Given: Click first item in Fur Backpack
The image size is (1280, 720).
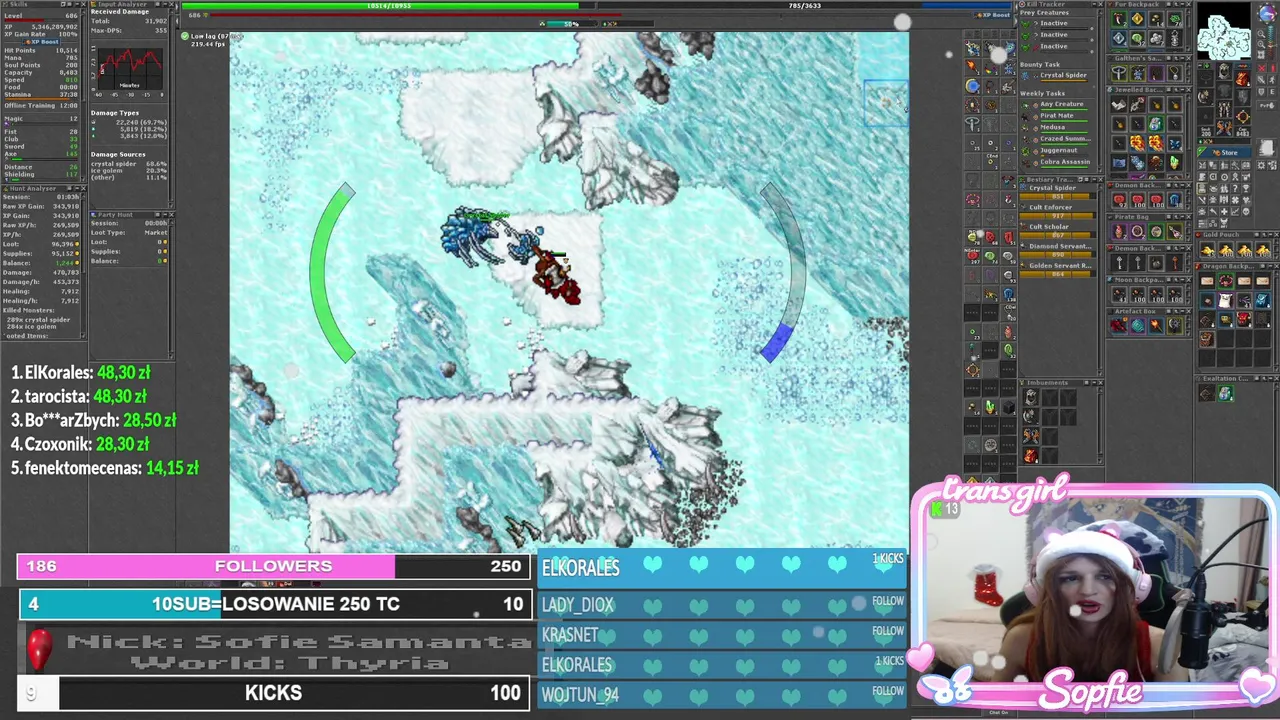Looking at the screenshot, I should point(1119,20).
